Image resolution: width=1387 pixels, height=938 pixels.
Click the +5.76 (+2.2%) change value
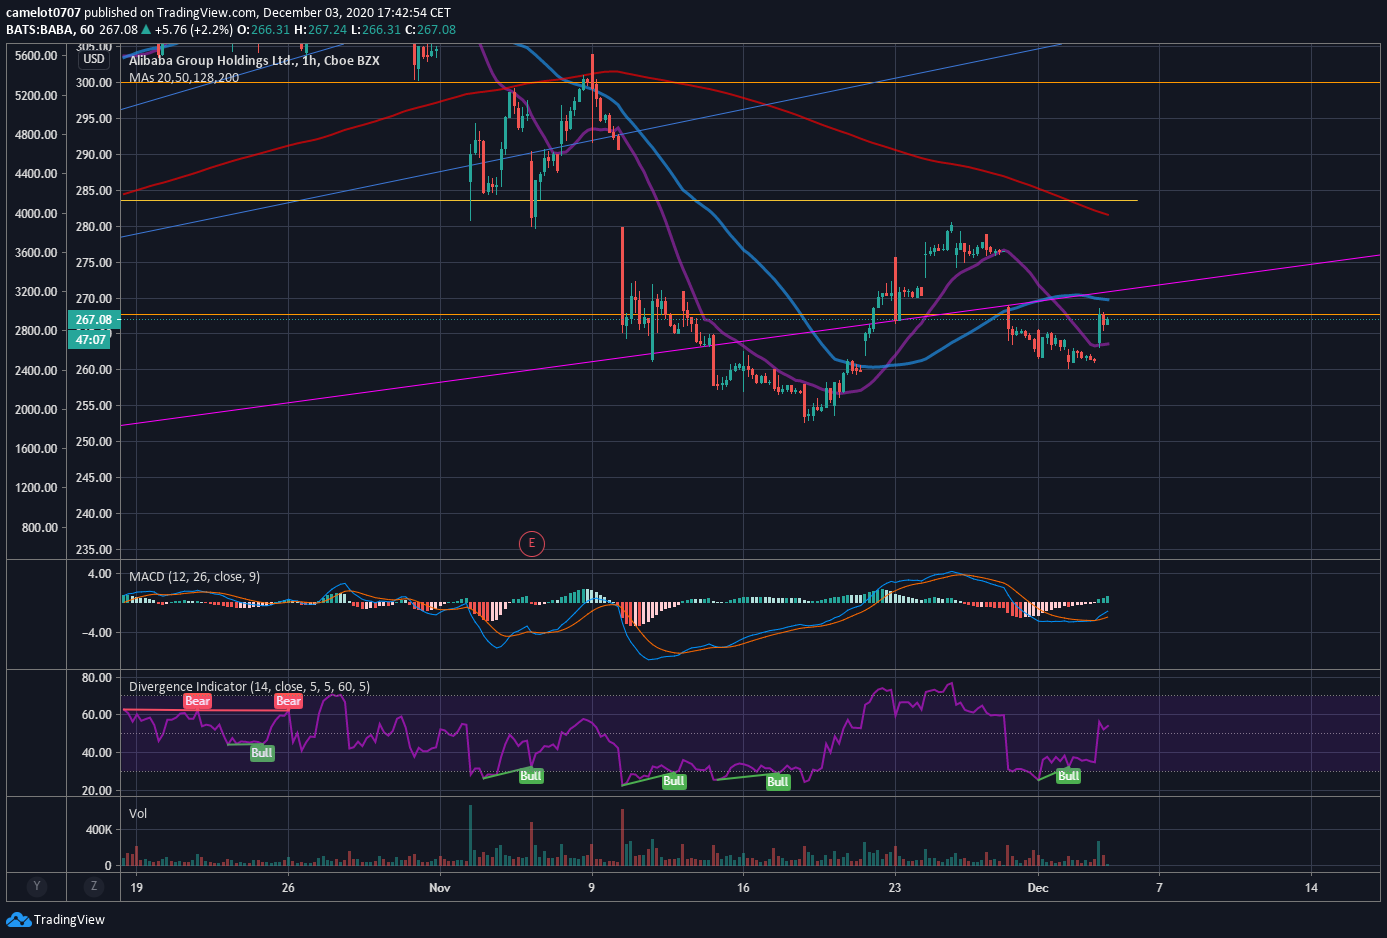point(193,30)
